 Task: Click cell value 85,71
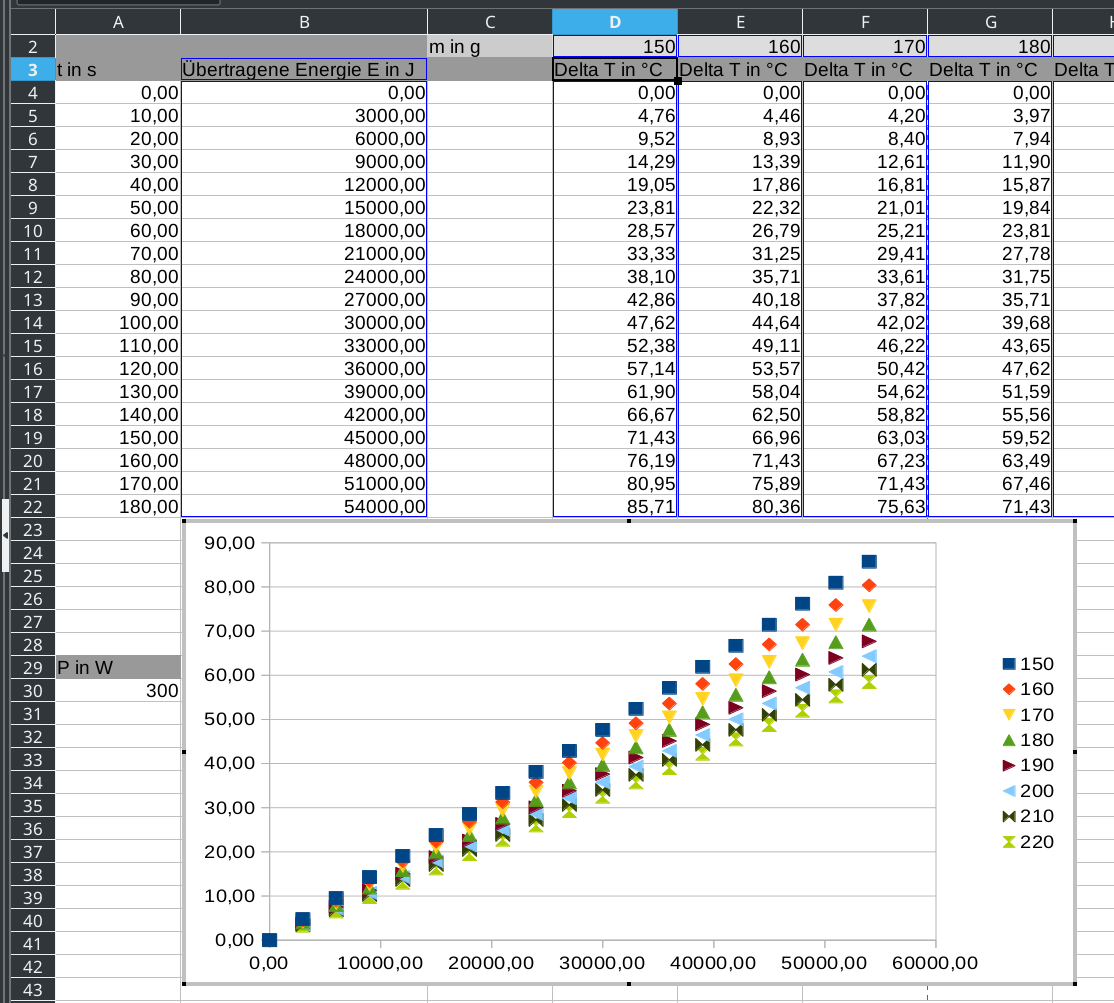(x=615, y=507)
